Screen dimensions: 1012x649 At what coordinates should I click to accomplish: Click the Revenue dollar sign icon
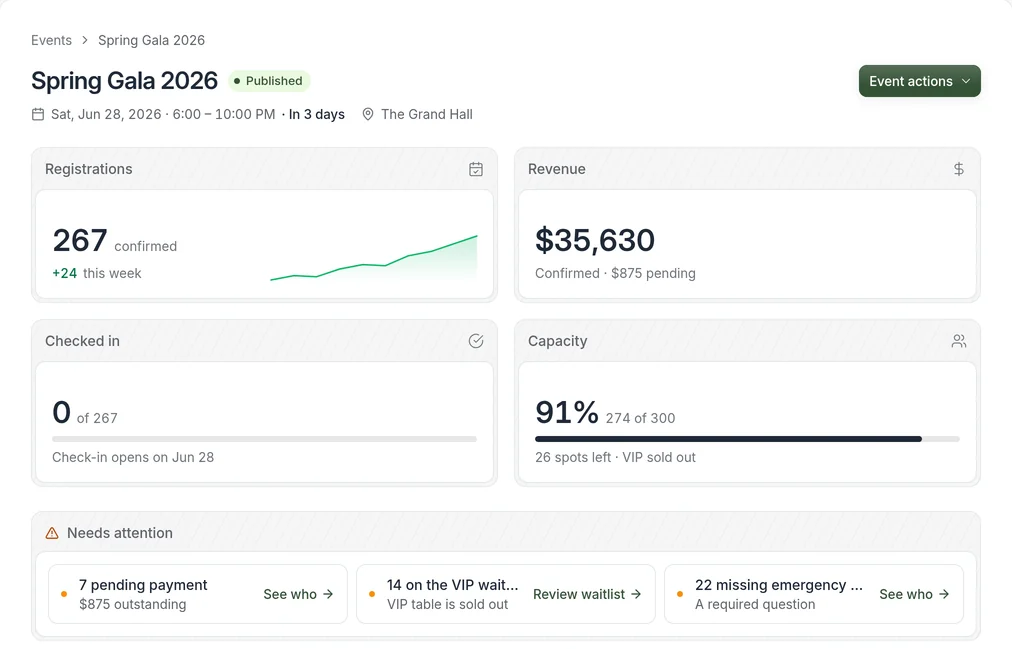click(x=958, y=169)
